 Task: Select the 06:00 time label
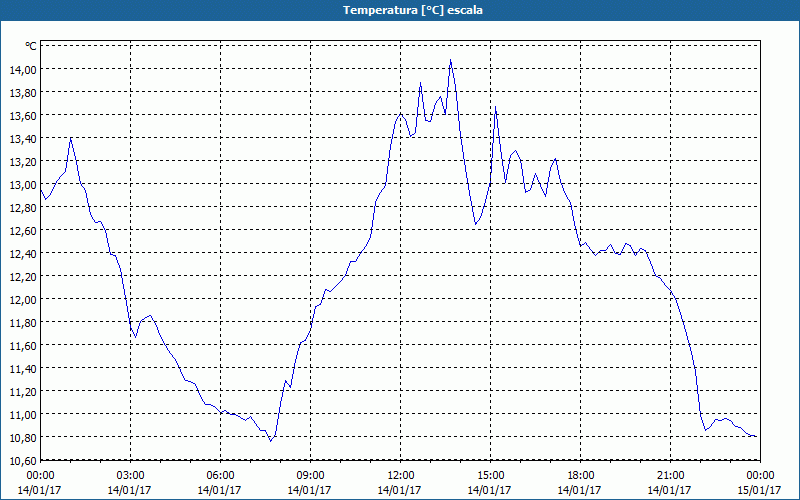[220, 476]
